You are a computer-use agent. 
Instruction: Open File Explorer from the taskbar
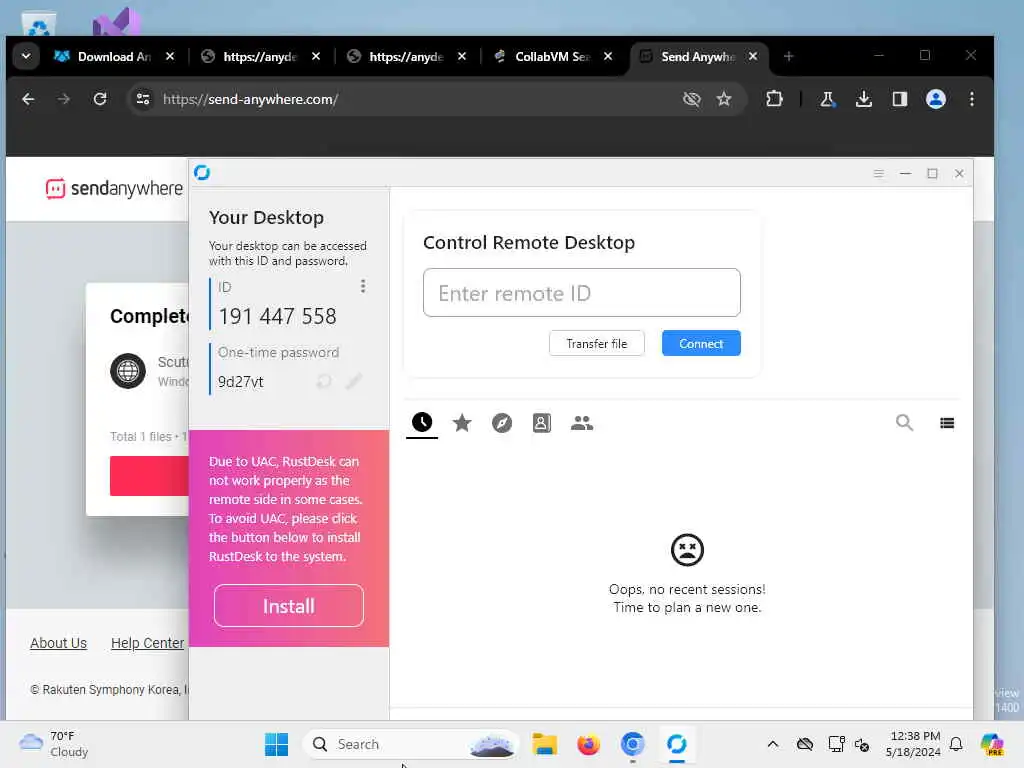544,744
